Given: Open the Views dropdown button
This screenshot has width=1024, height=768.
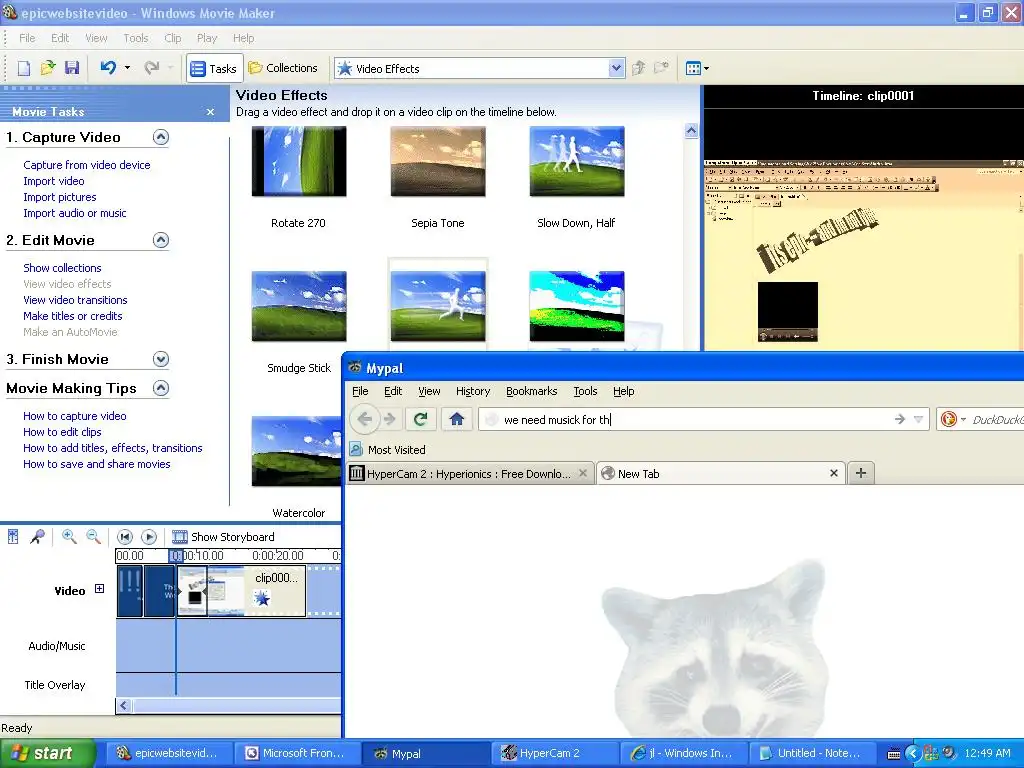Looking at the screenshot, I should click(697, 68).
